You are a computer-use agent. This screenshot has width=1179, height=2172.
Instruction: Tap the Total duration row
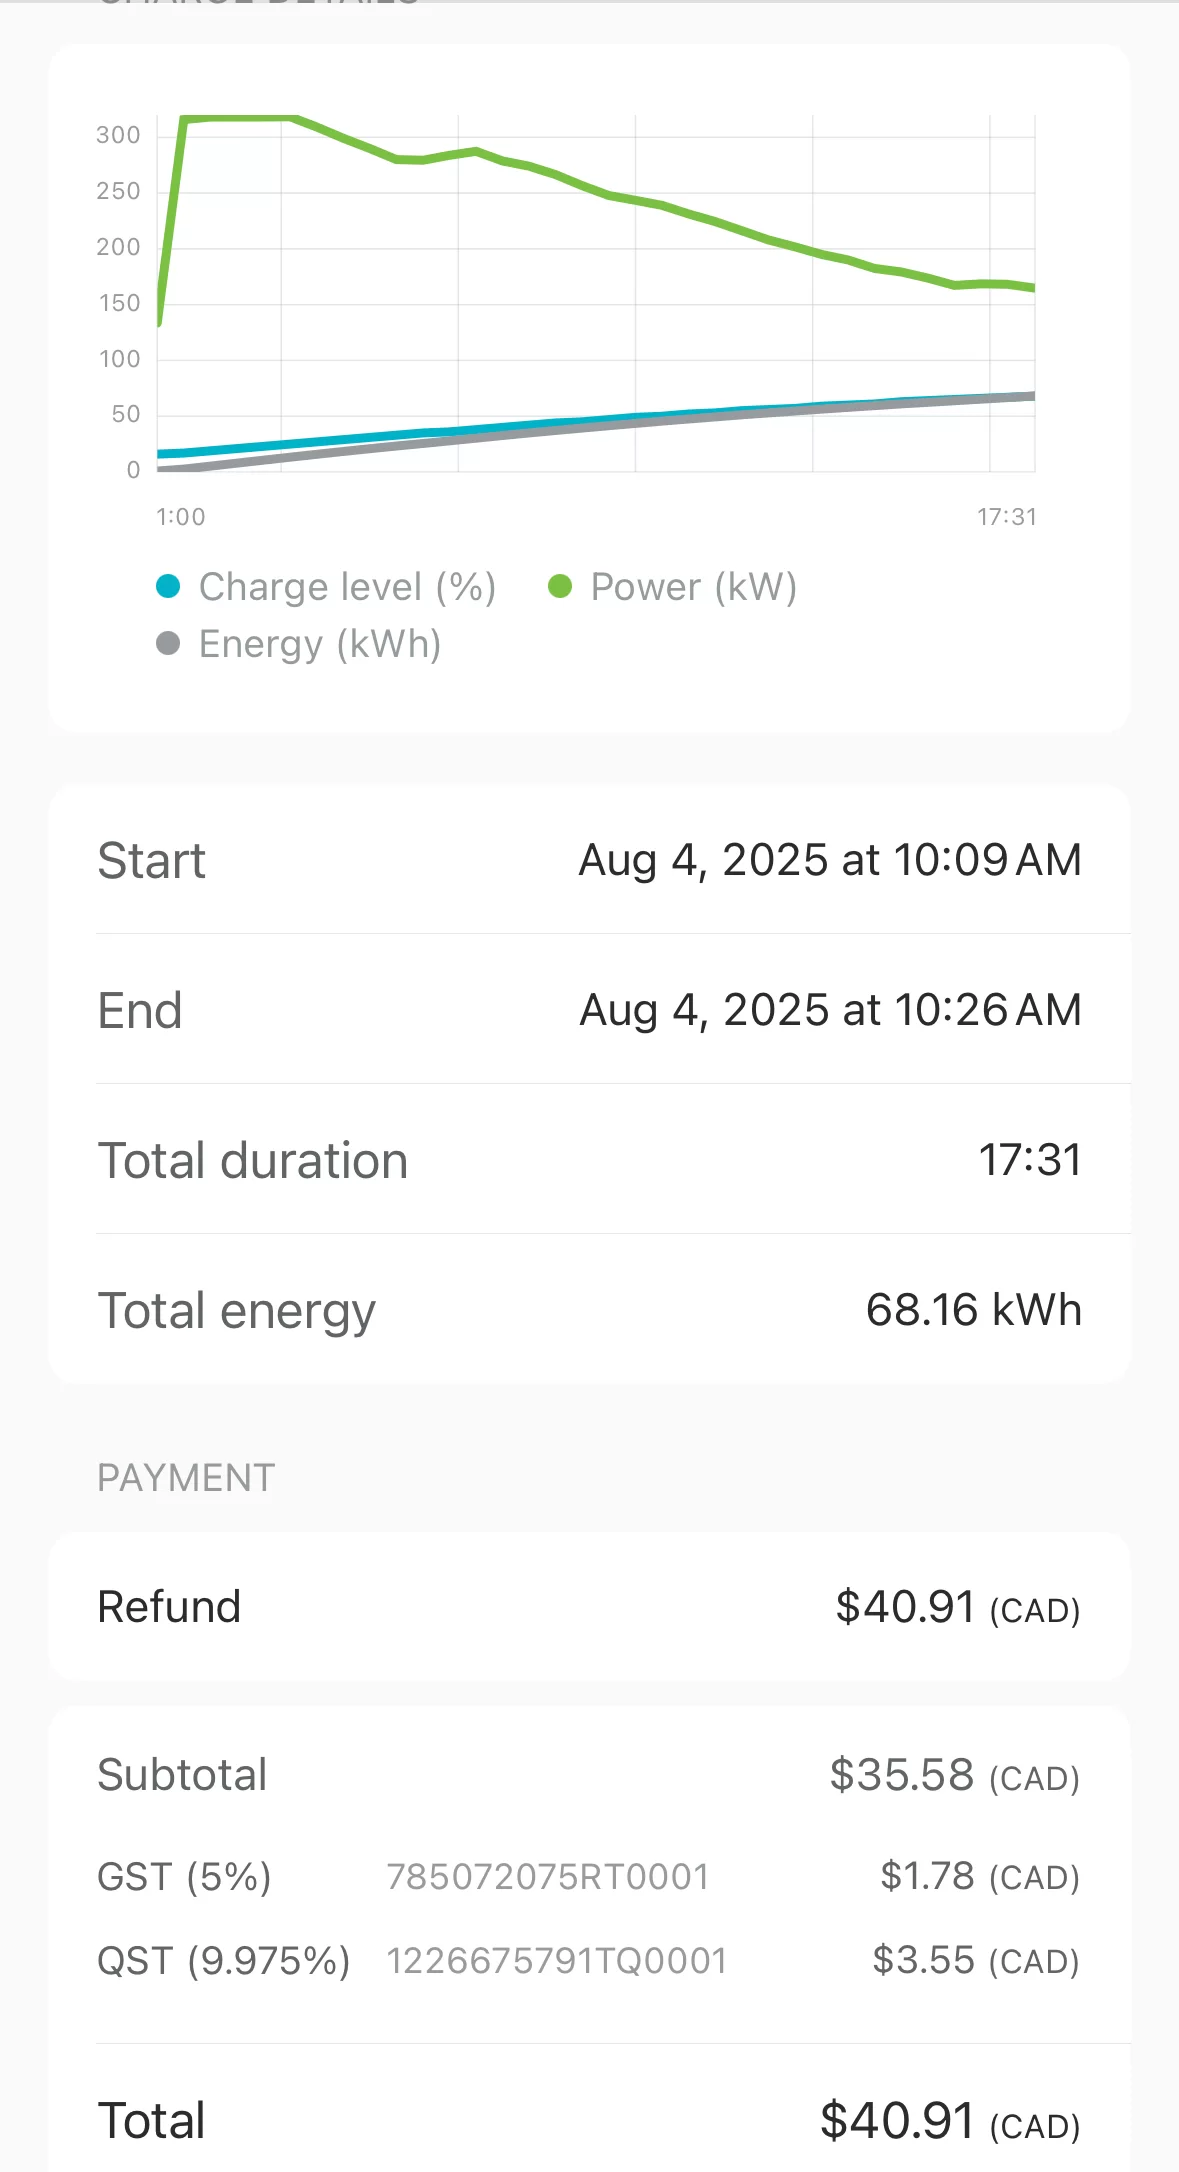point(590,1160)
